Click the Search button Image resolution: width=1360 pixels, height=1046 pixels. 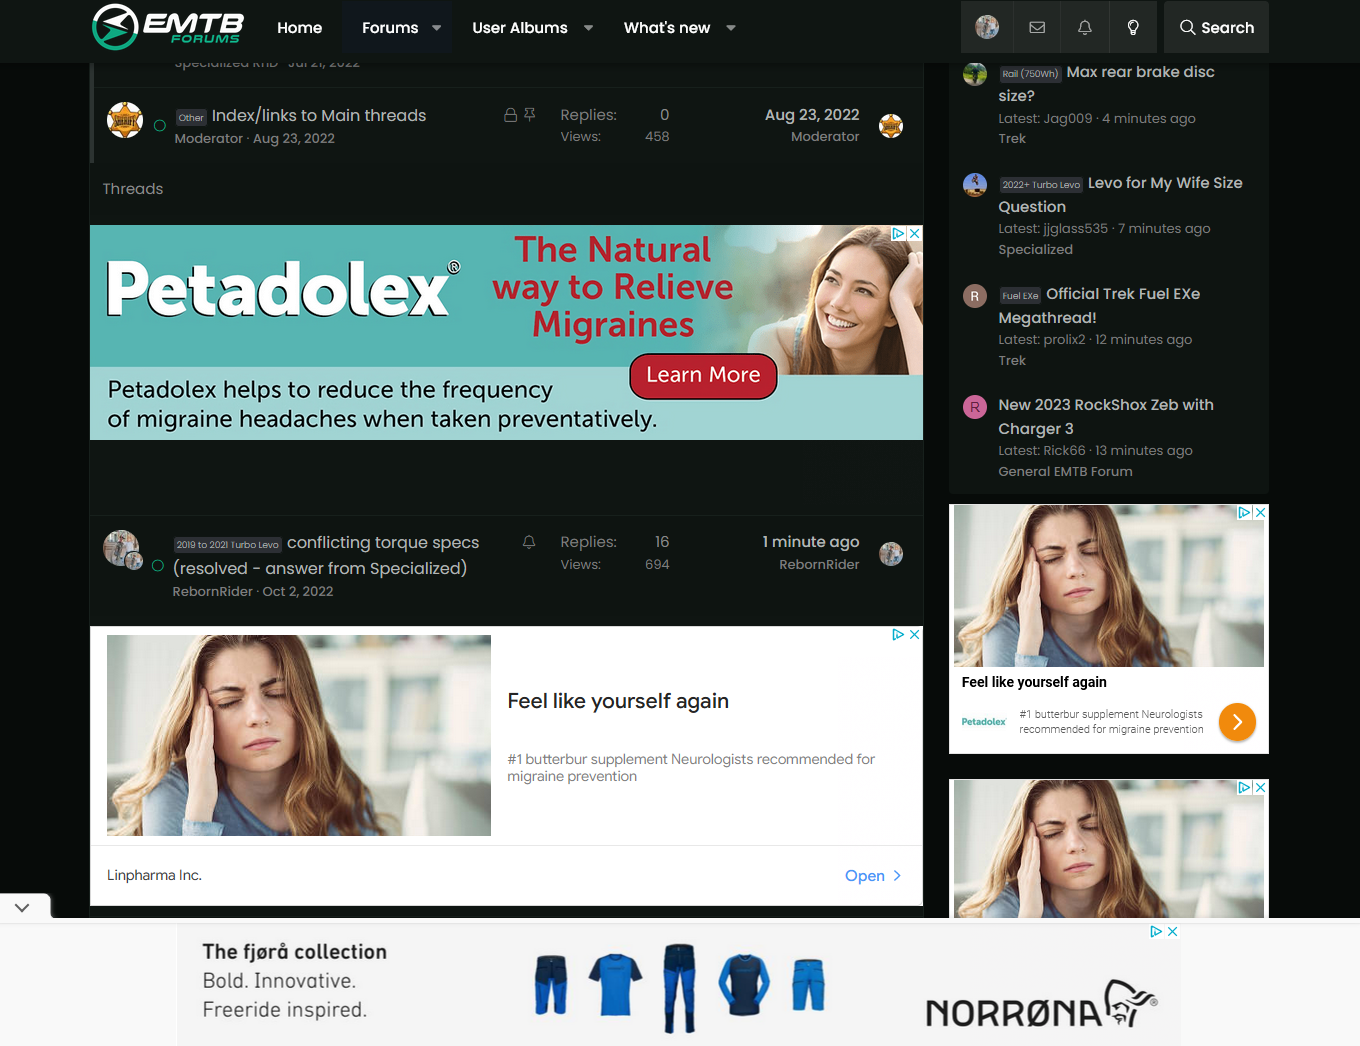[1216, 27]
